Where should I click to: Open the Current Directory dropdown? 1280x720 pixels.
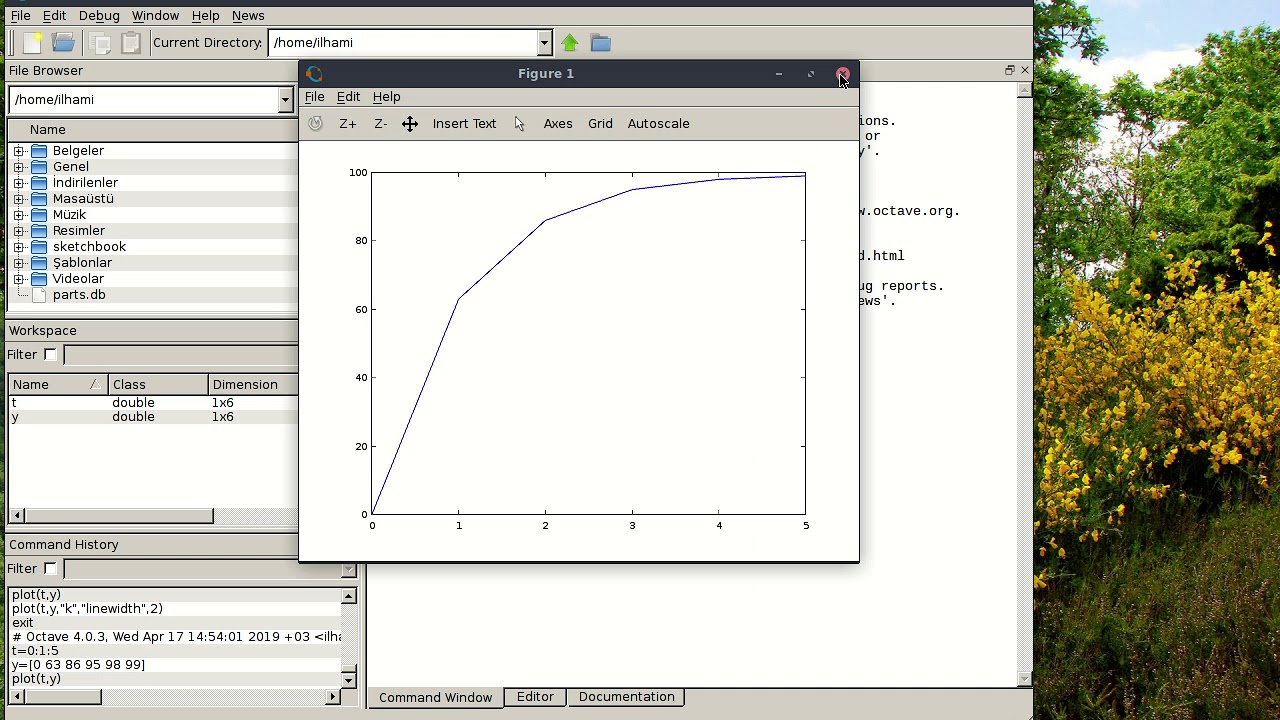point(544,43)
